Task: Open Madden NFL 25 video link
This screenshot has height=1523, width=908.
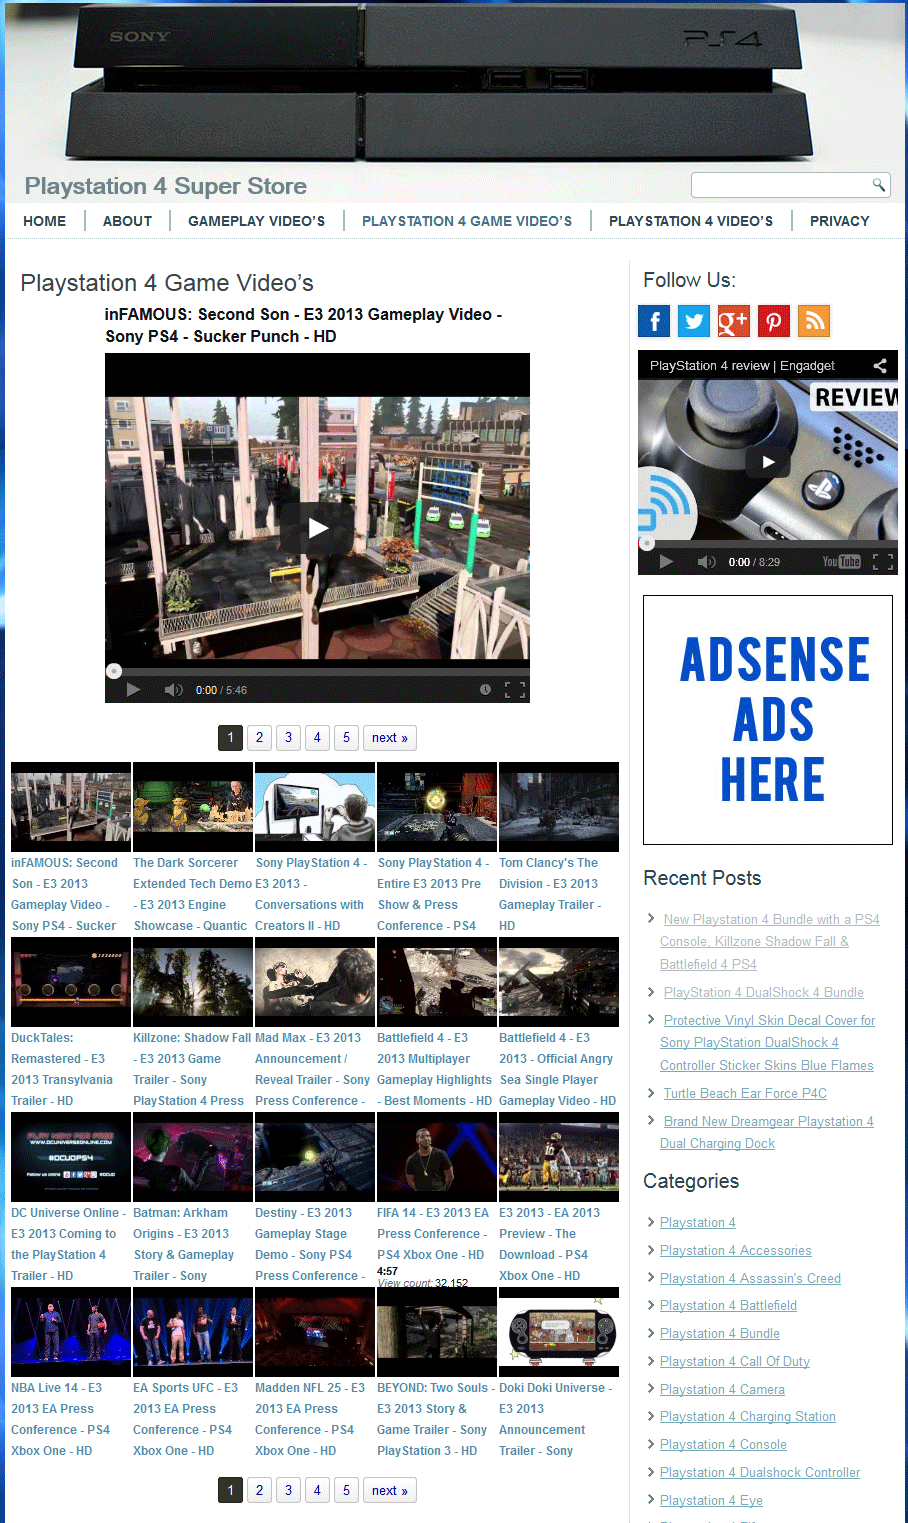Action: tap(310, 1419)
